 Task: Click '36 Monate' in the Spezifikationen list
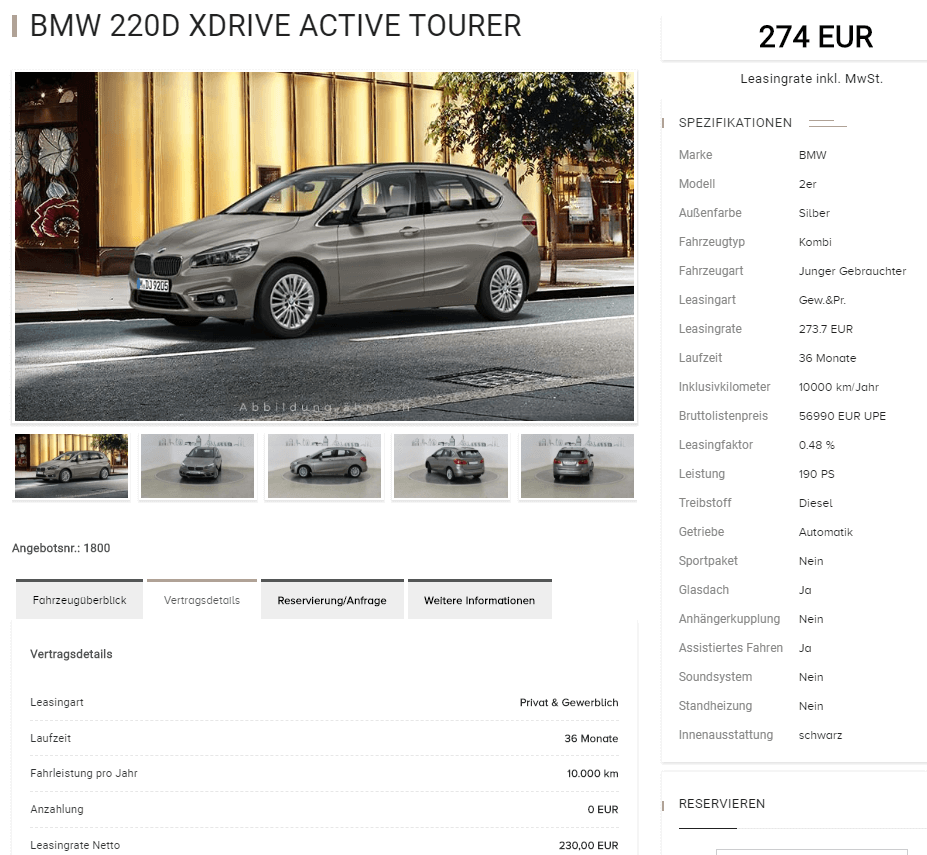827,358
